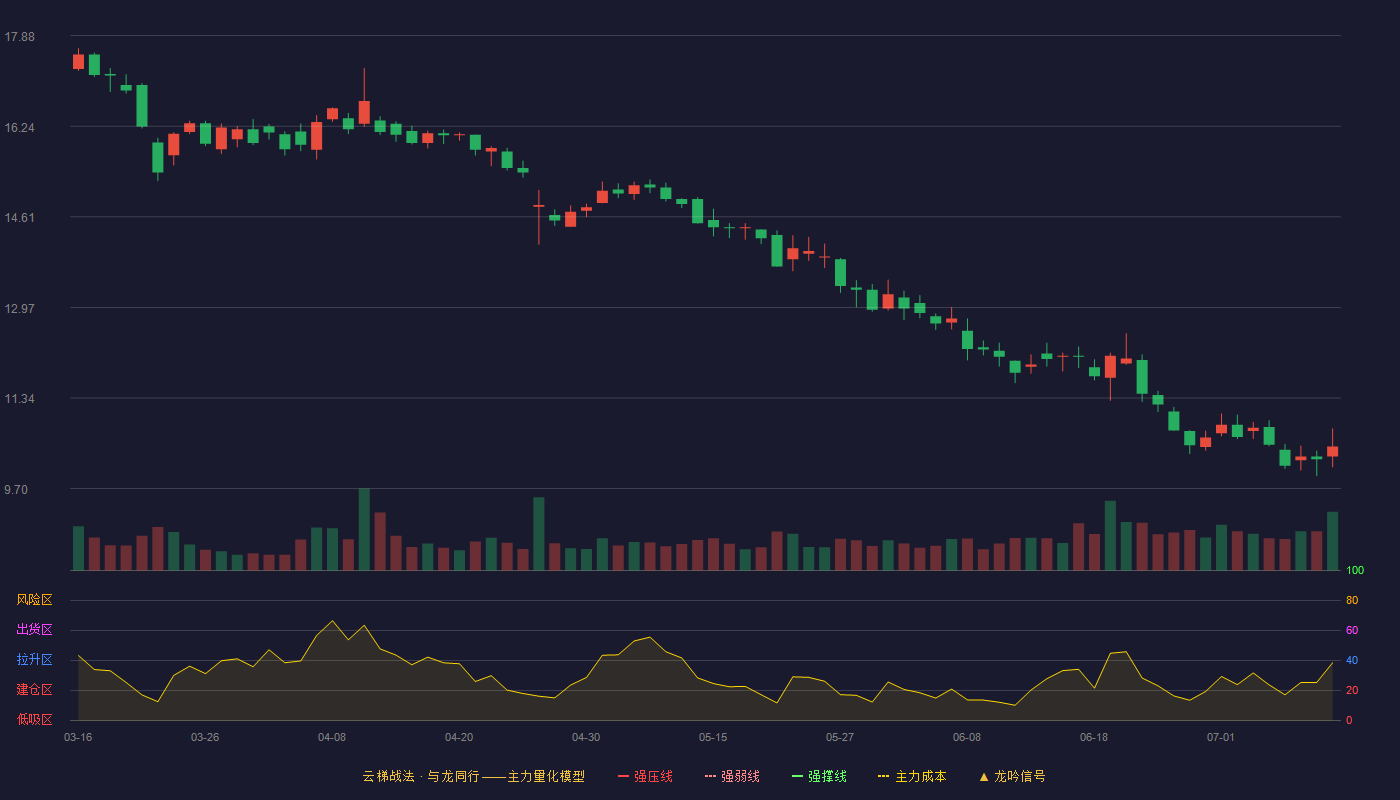The height and width of the screenshot is (800, 1400).
Task: Click the 11.34 price axis label
Action: point(19,399)
